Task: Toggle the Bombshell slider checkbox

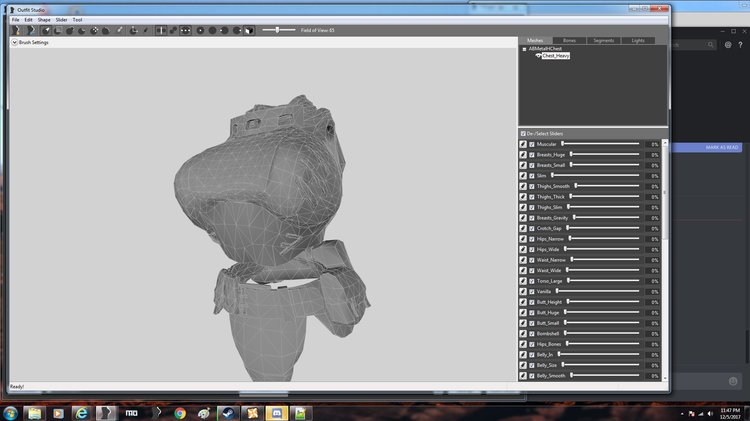Action: [x=531, y=333]
